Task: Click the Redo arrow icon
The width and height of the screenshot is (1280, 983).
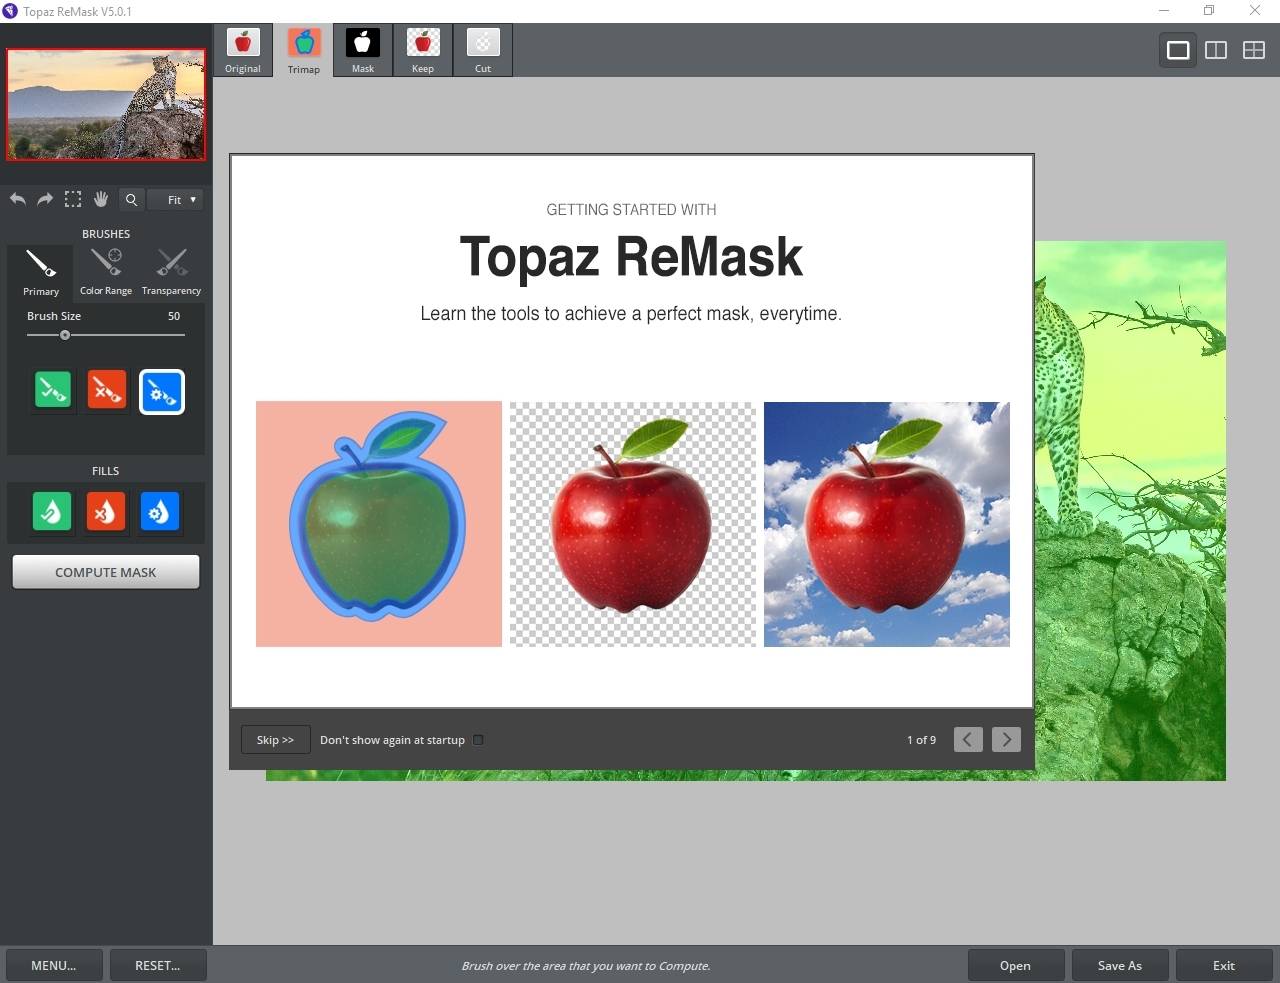Action: pos(45,199)
